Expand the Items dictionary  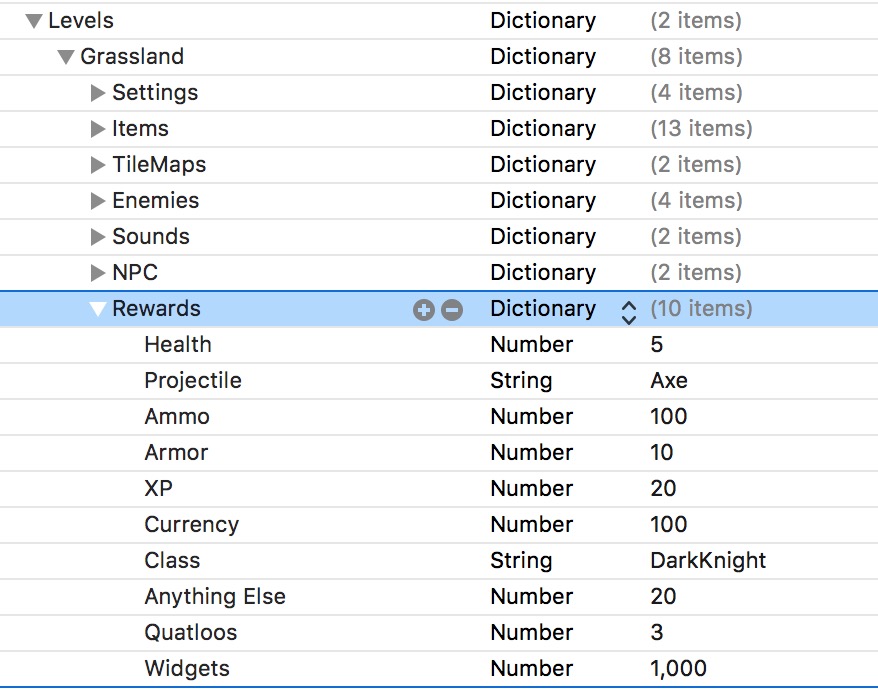tap(98, 129)
